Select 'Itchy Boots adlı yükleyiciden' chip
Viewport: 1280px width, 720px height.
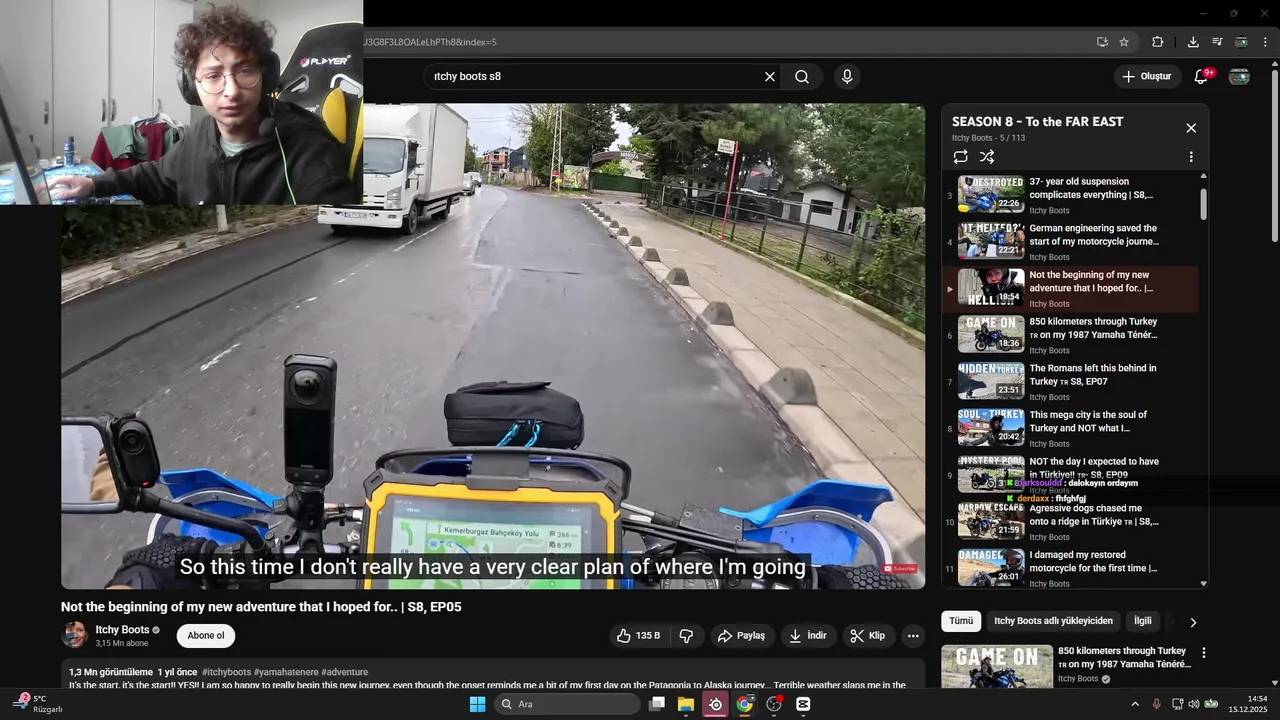[1053, 621]
